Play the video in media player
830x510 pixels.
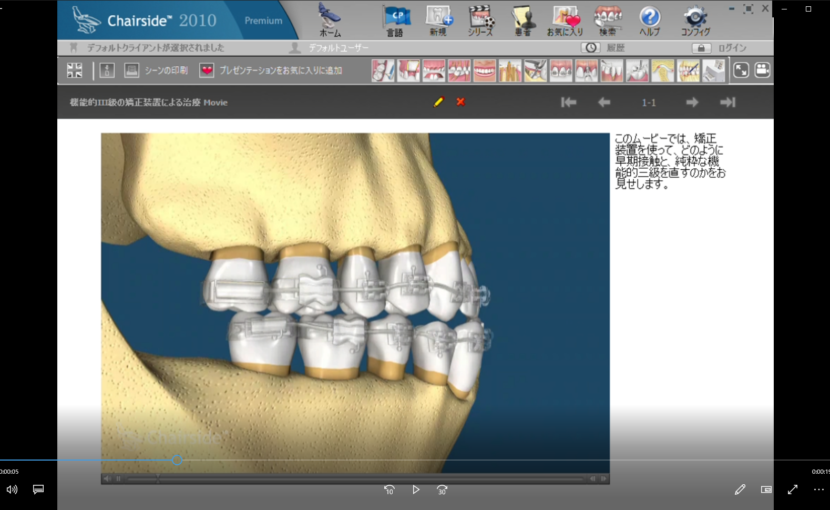(416, 490)
